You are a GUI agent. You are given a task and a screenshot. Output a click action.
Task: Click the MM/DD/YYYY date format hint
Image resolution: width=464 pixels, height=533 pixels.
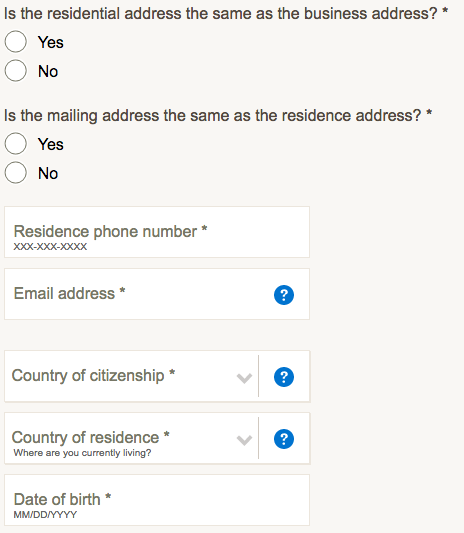tap(45, 515)
